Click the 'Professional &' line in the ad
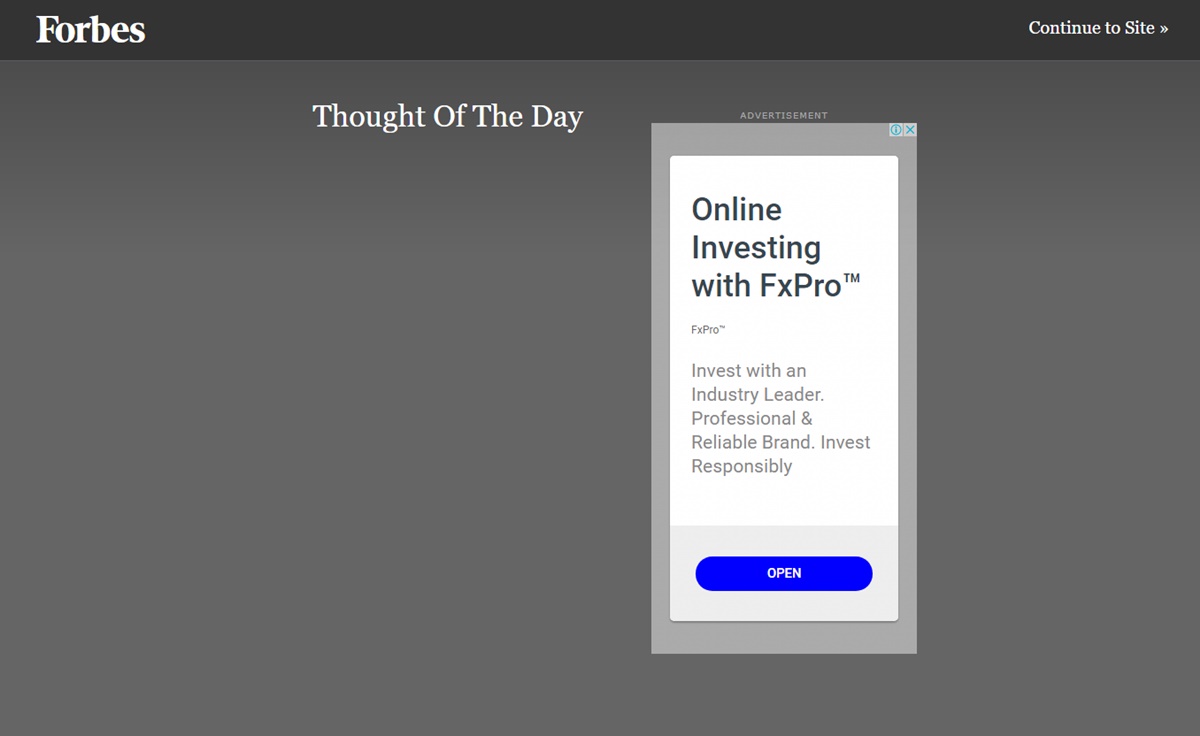Image resolution: width=1200 pixels, height=736 pixels. click(x=751, y=418)
